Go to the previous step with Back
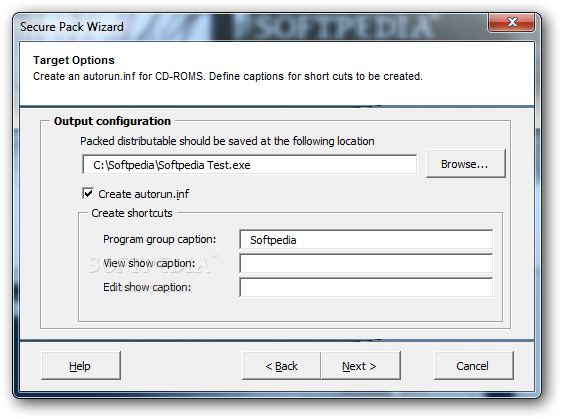This screenshot has height=419, width=562. (281, 366)
